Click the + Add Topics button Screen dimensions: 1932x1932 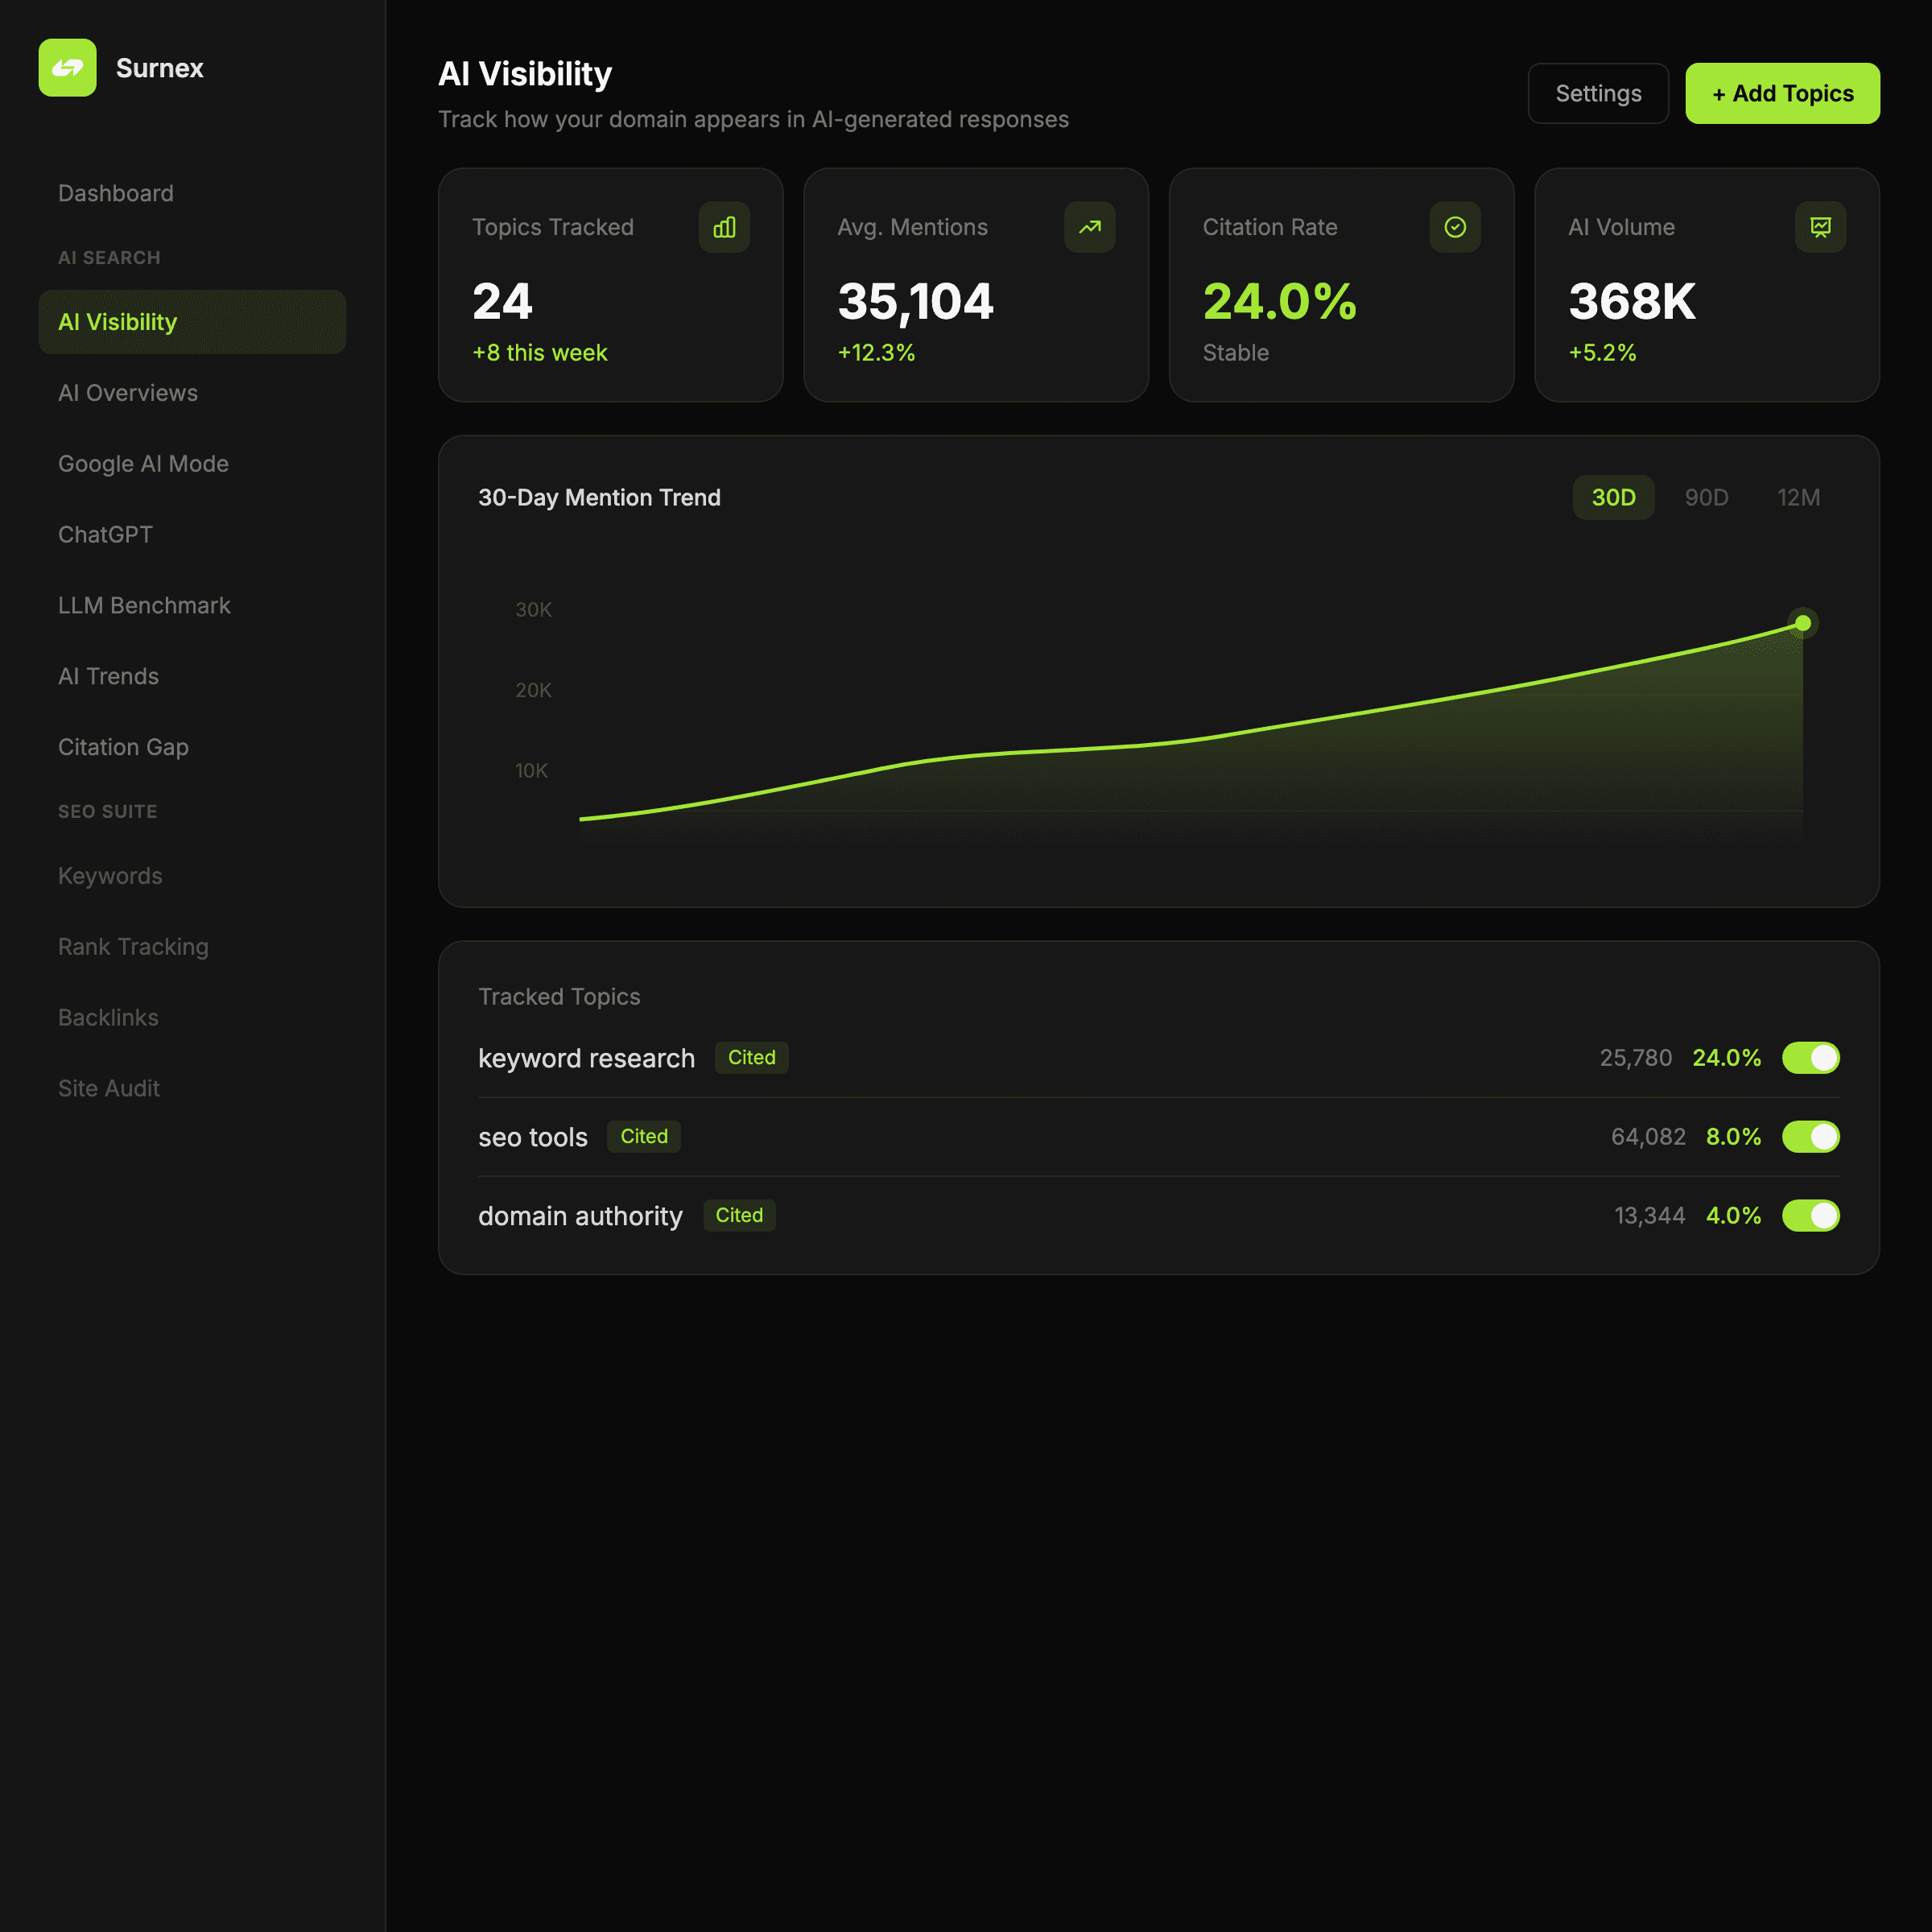[x=1782, y=93]
